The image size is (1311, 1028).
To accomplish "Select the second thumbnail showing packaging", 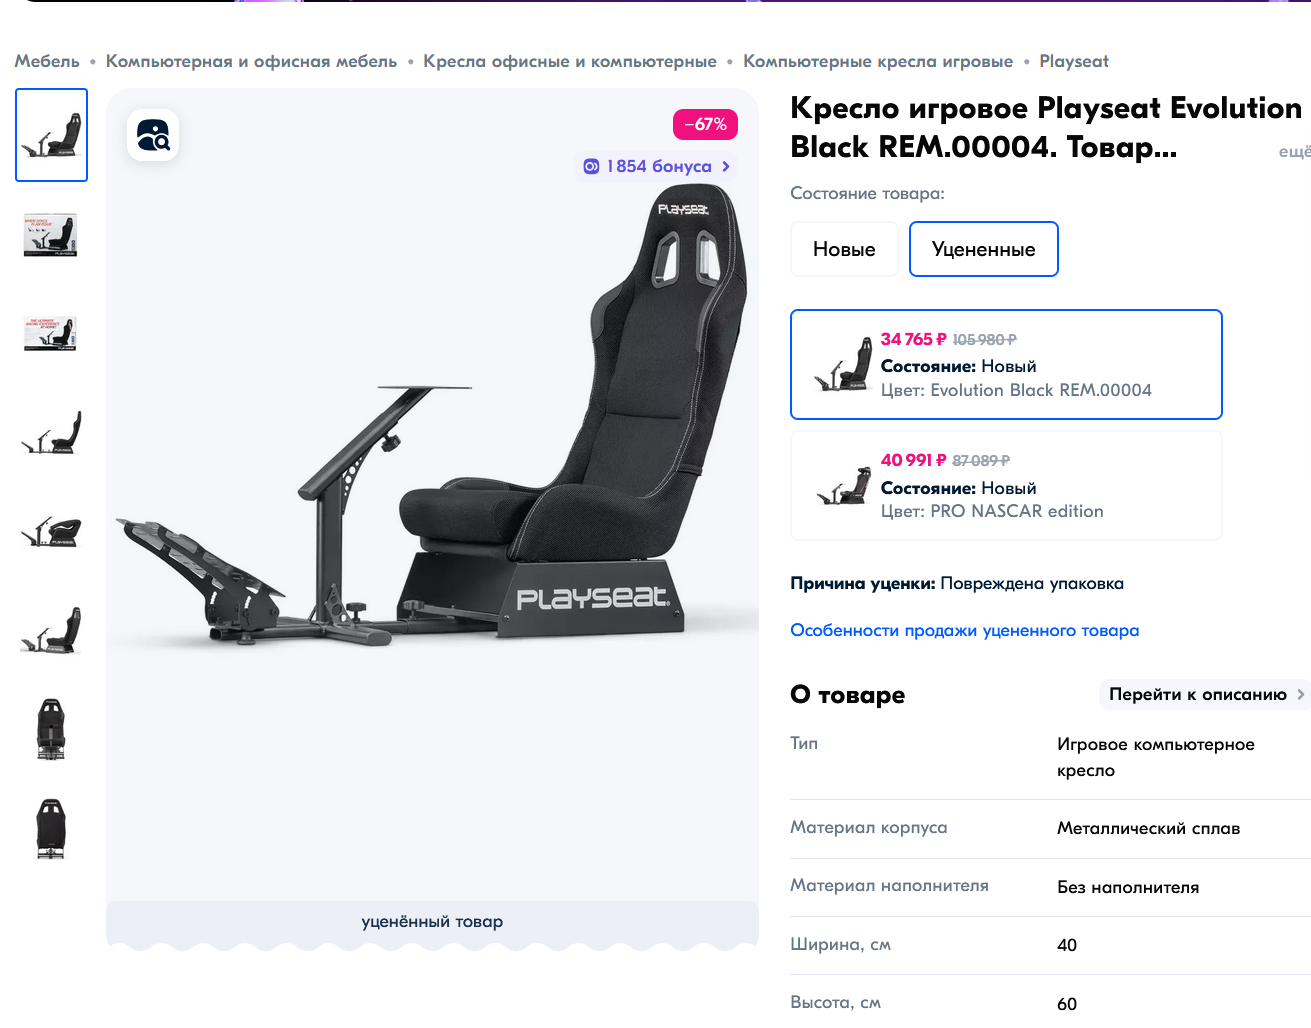I will [x=51, y=235].
